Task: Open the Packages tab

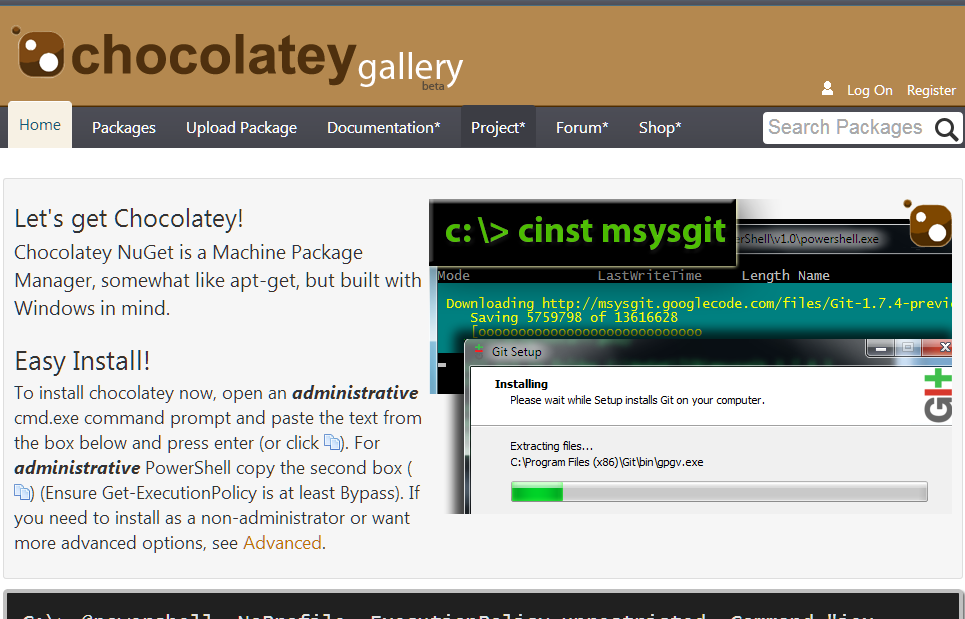Action: 123,127
